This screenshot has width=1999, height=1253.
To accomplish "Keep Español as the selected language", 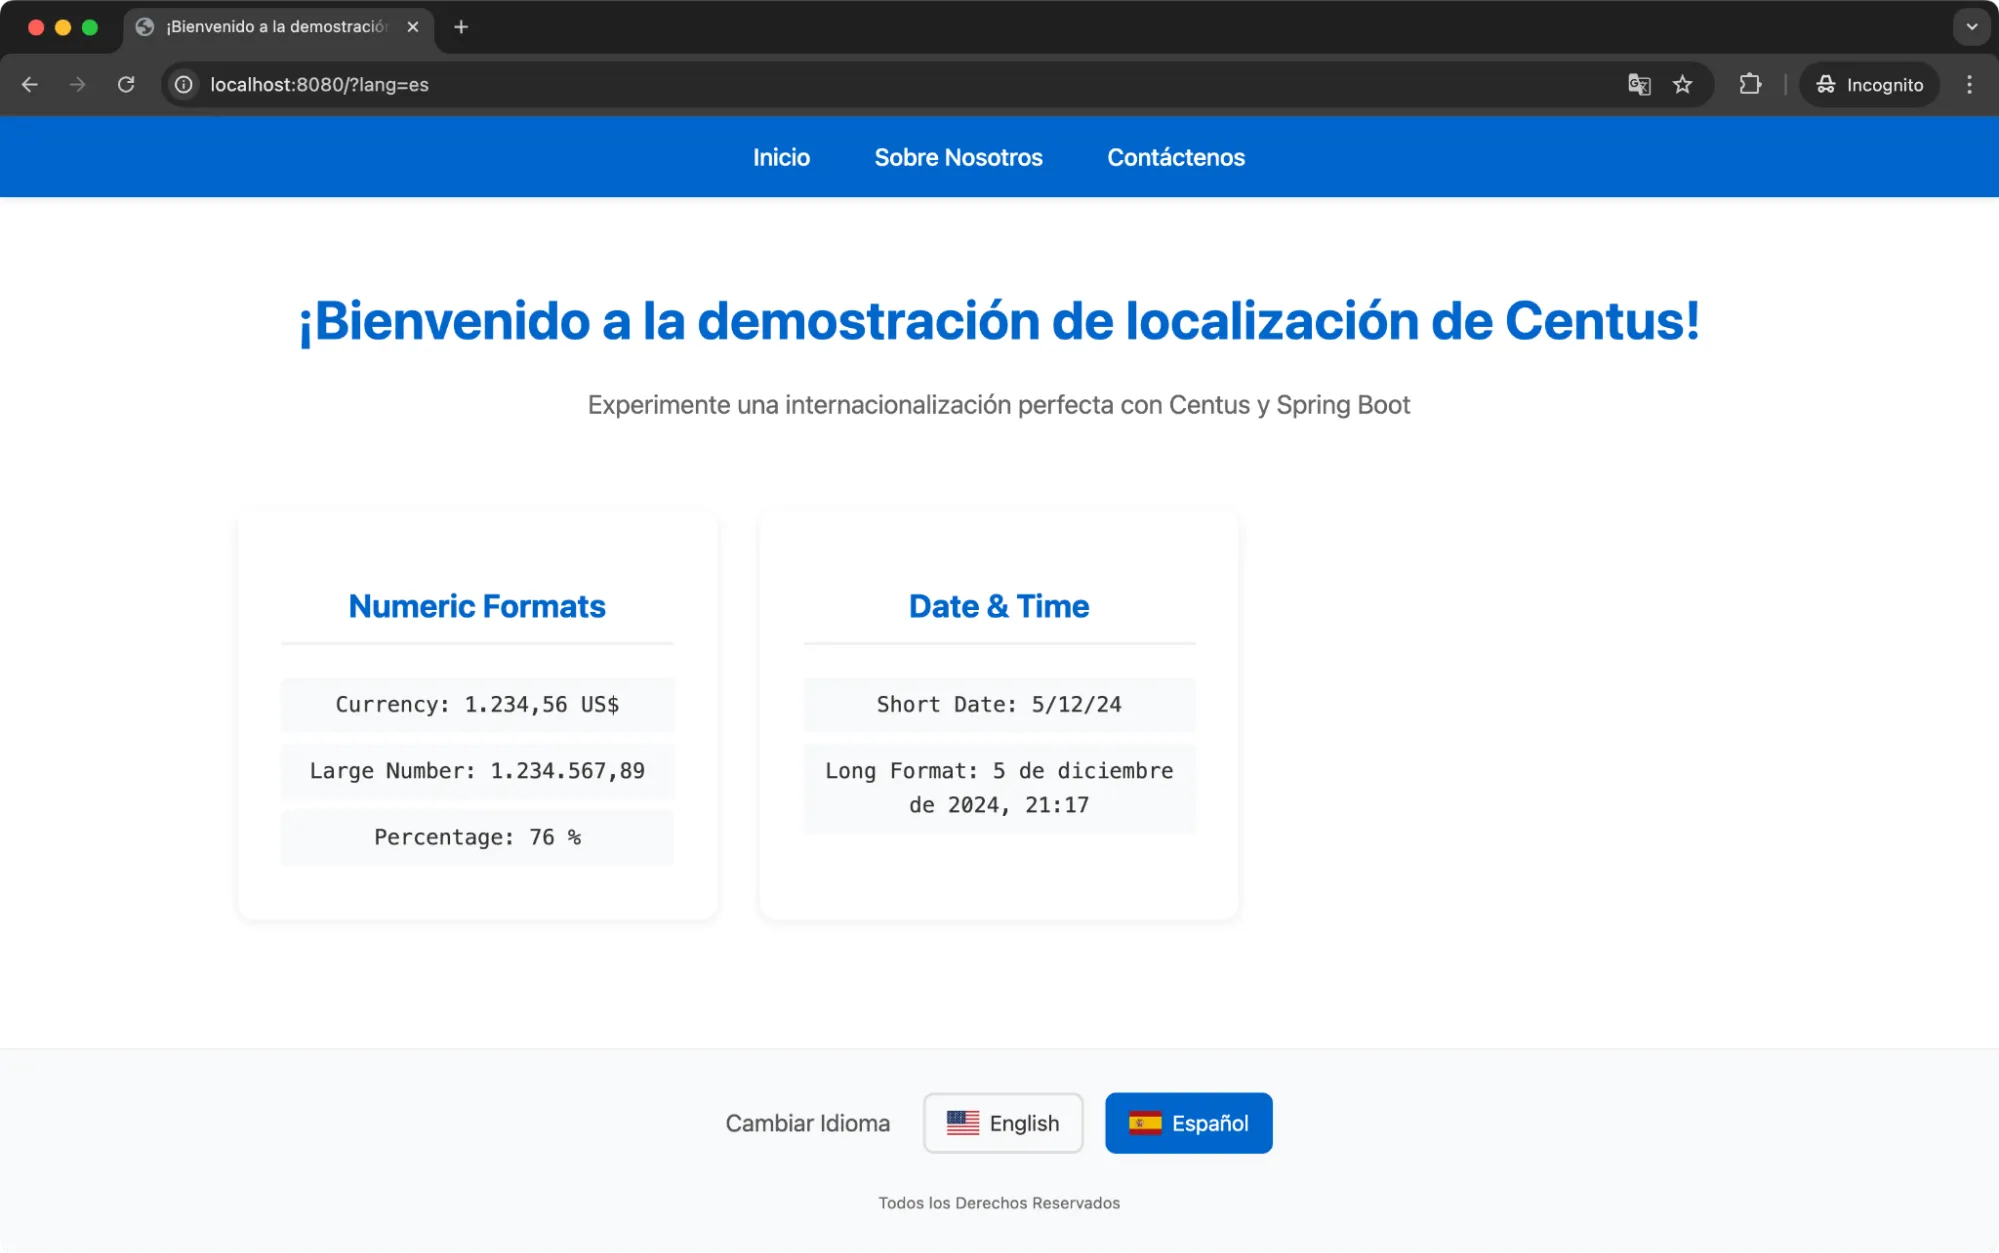I will pyautogui.click(x=1188, y=1122).
